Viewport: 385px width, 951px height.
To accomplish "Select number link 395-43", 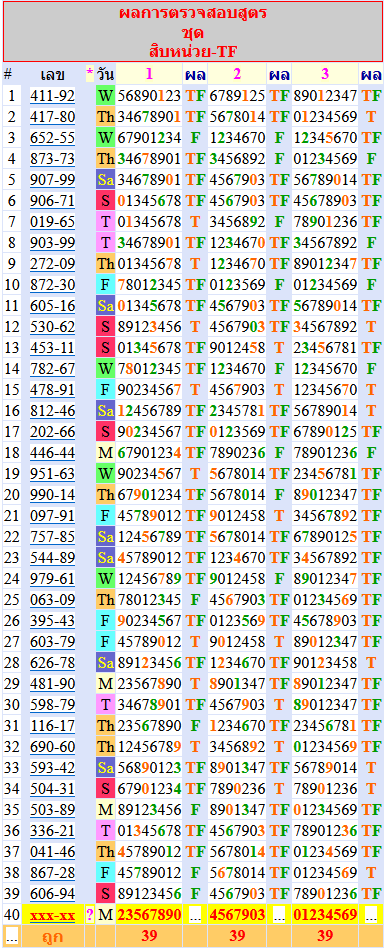I will click(53, 620).
